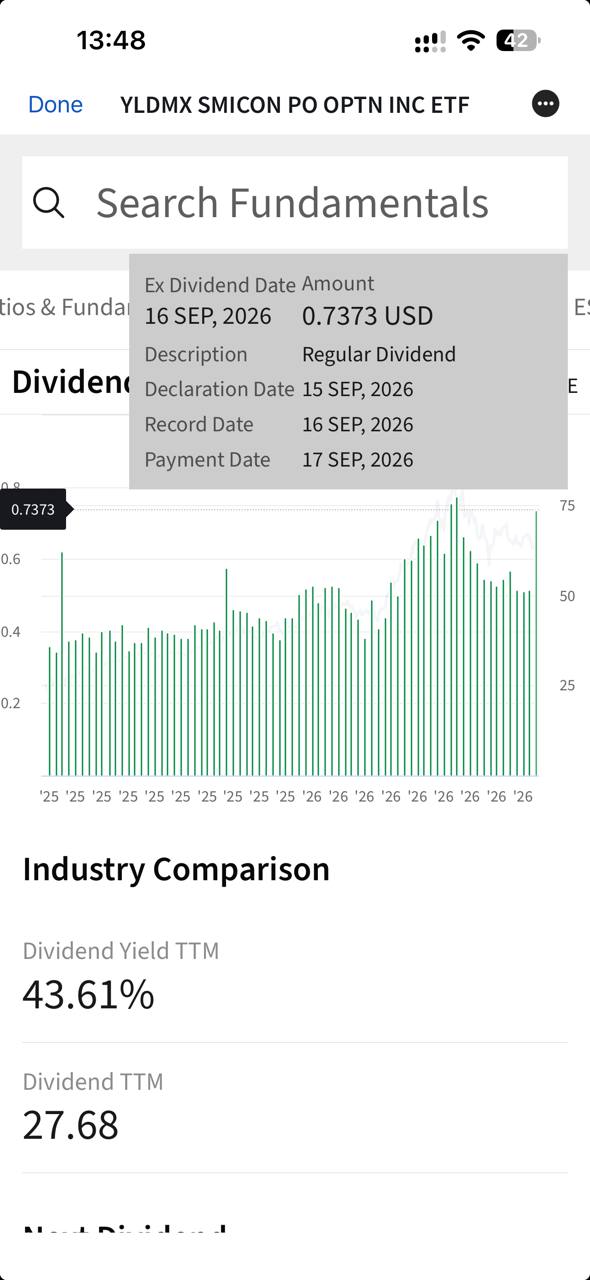Check the Wi-Fi status icon
This screenshot has width=590, height=1280.
[x=470, y=41]
